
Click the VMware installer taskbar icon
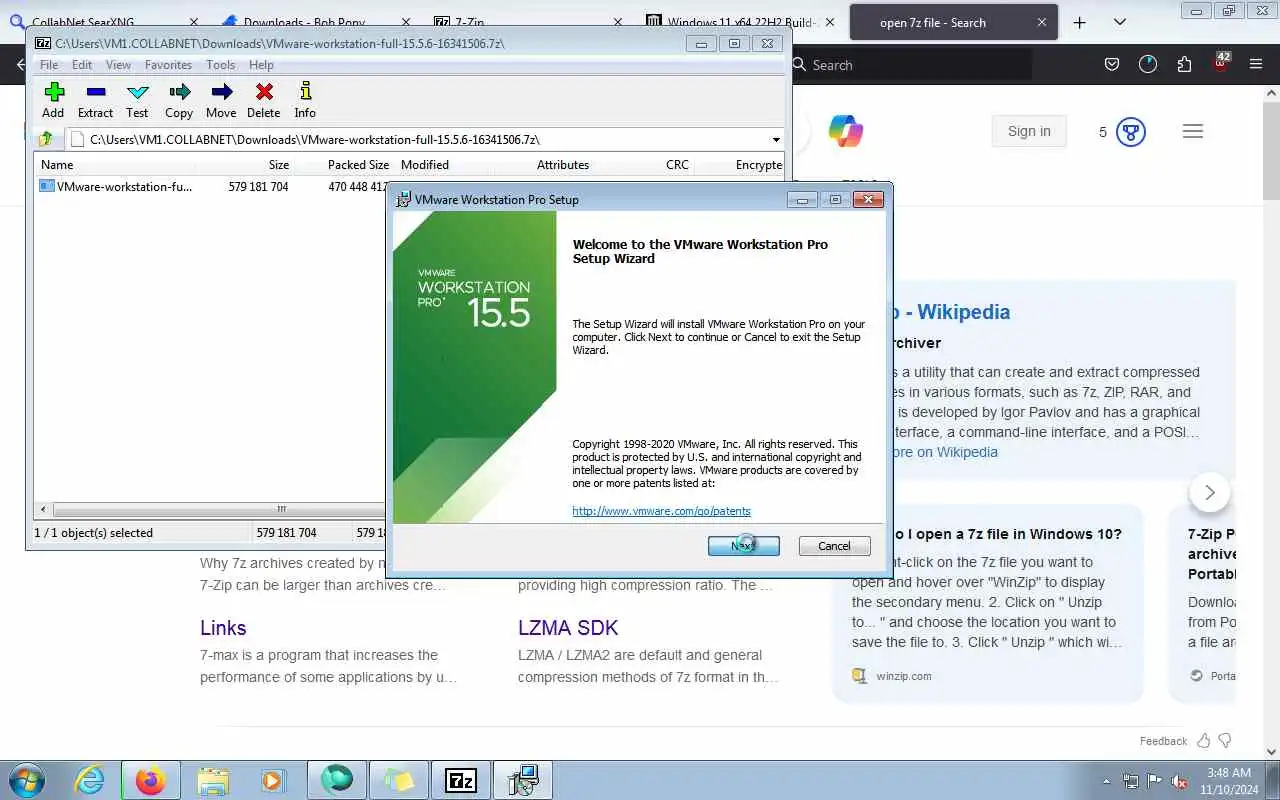523,780
